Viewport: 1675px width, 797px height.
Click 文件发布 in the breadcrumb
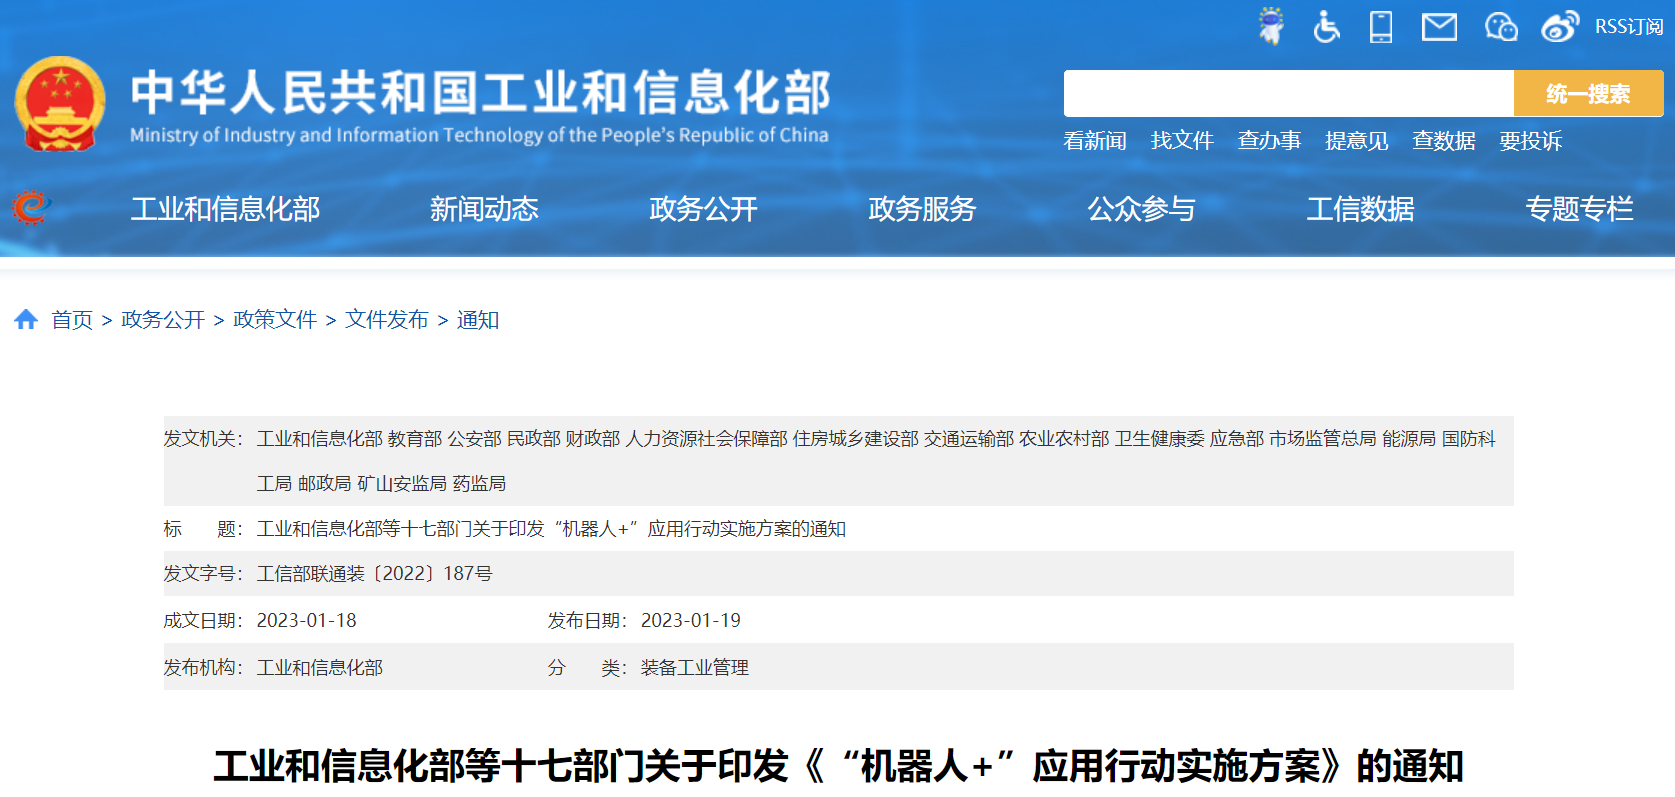[387, 320]
